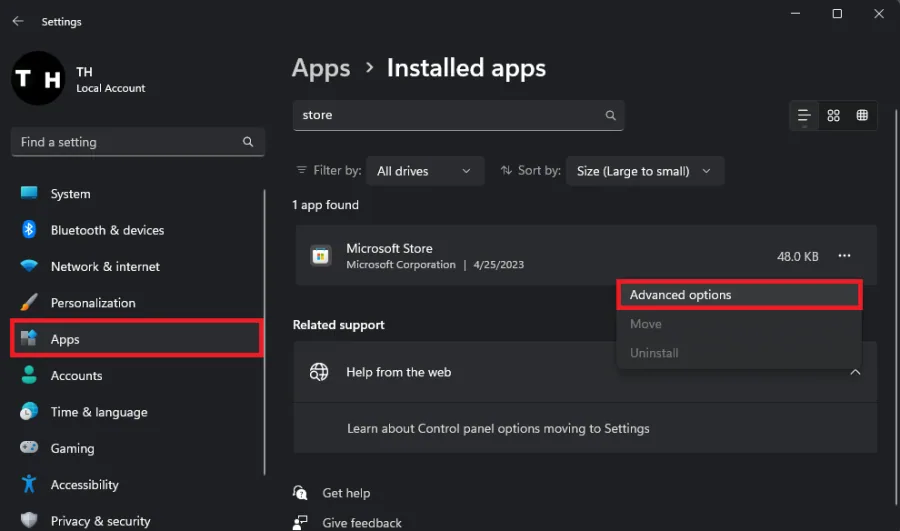The image size is (900, 531).
Task: Click the Find a setting search field
Action: pyautogui.click(x=138, y=142)
